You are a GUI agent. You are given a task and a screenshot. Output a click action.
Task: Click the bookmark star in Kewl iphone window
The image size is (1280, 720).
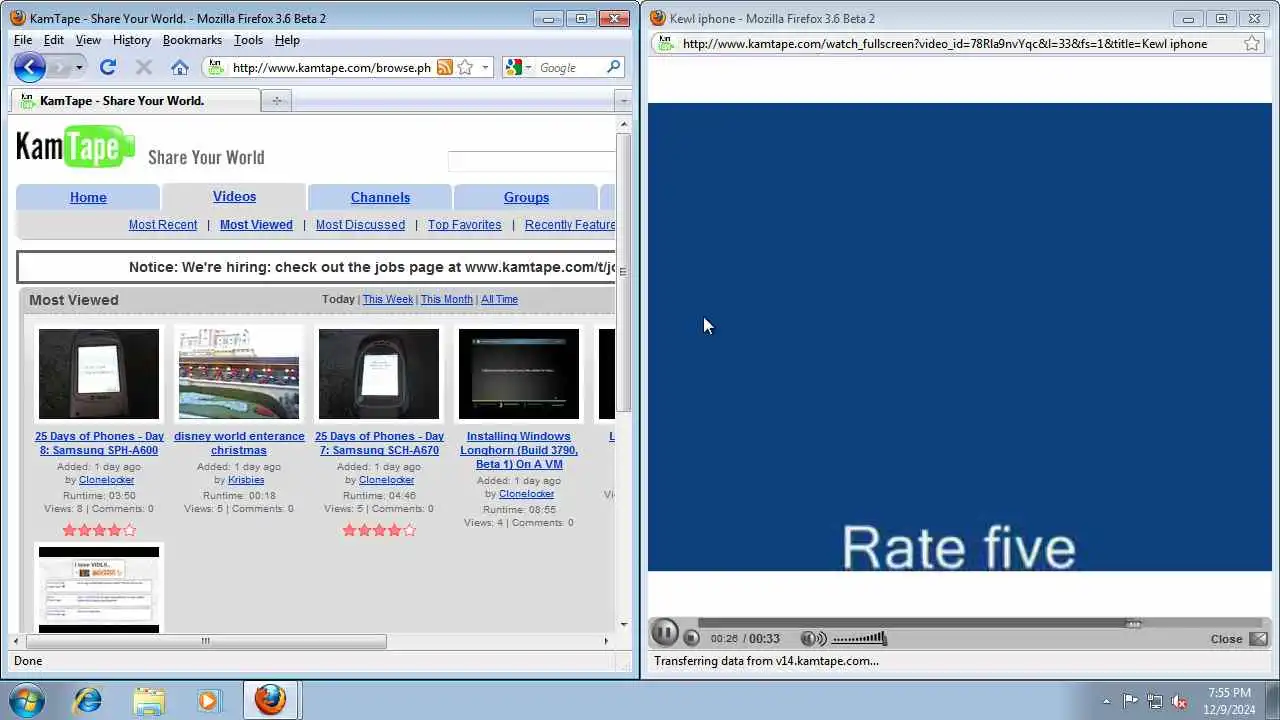(1251, 43)
